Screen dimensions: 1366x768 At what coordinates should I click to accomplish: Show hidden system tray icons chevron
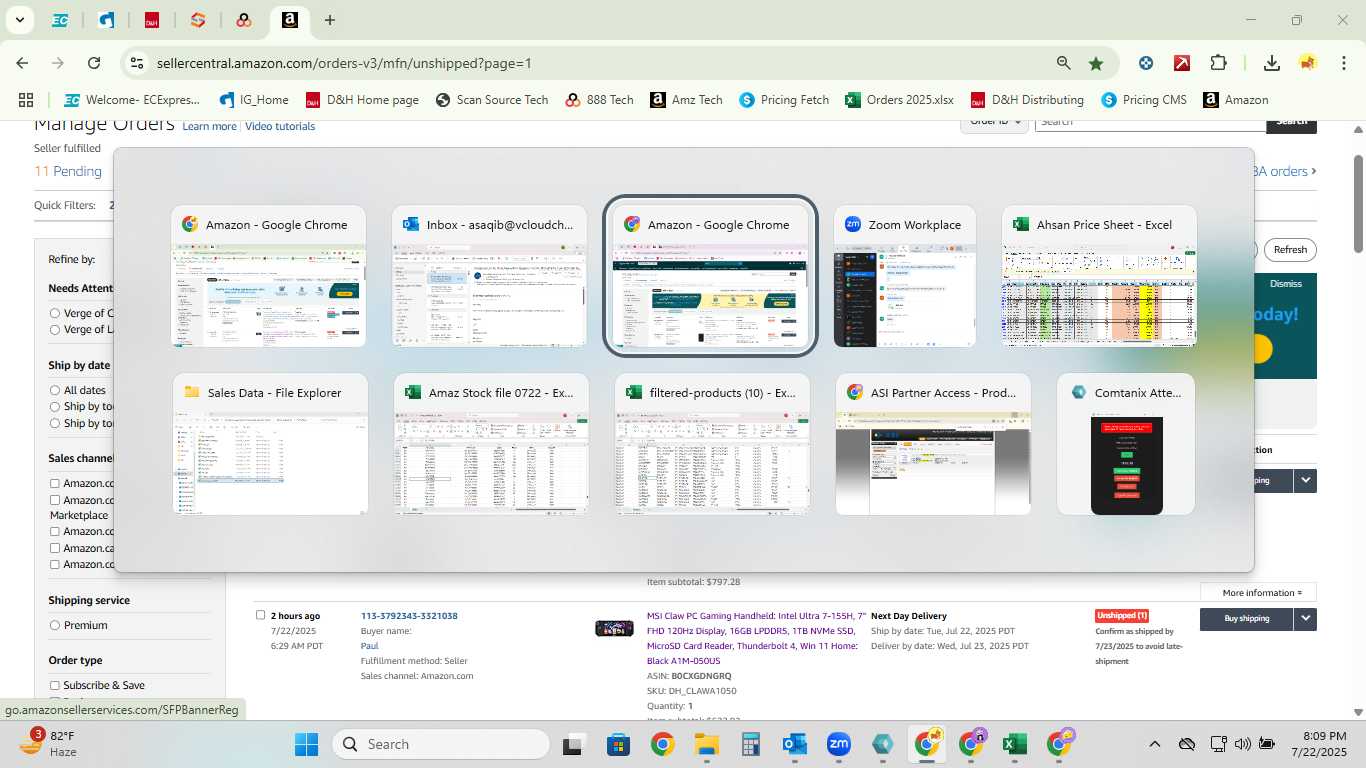[1154, 744]
